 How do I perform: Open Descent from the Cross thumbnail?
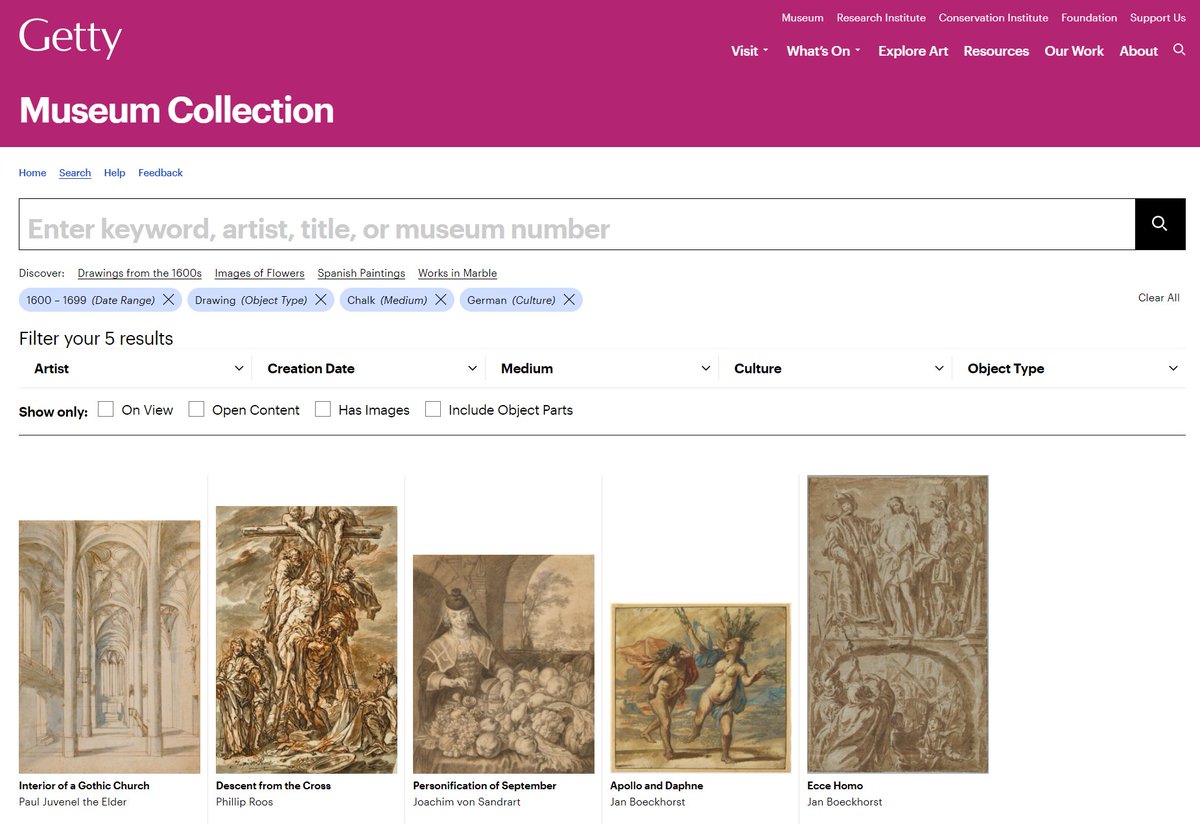tap(307, 640)
